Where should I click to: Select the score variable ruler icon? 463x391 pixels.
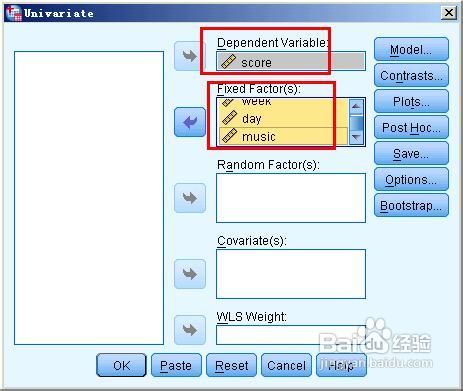tap(229, 62)
